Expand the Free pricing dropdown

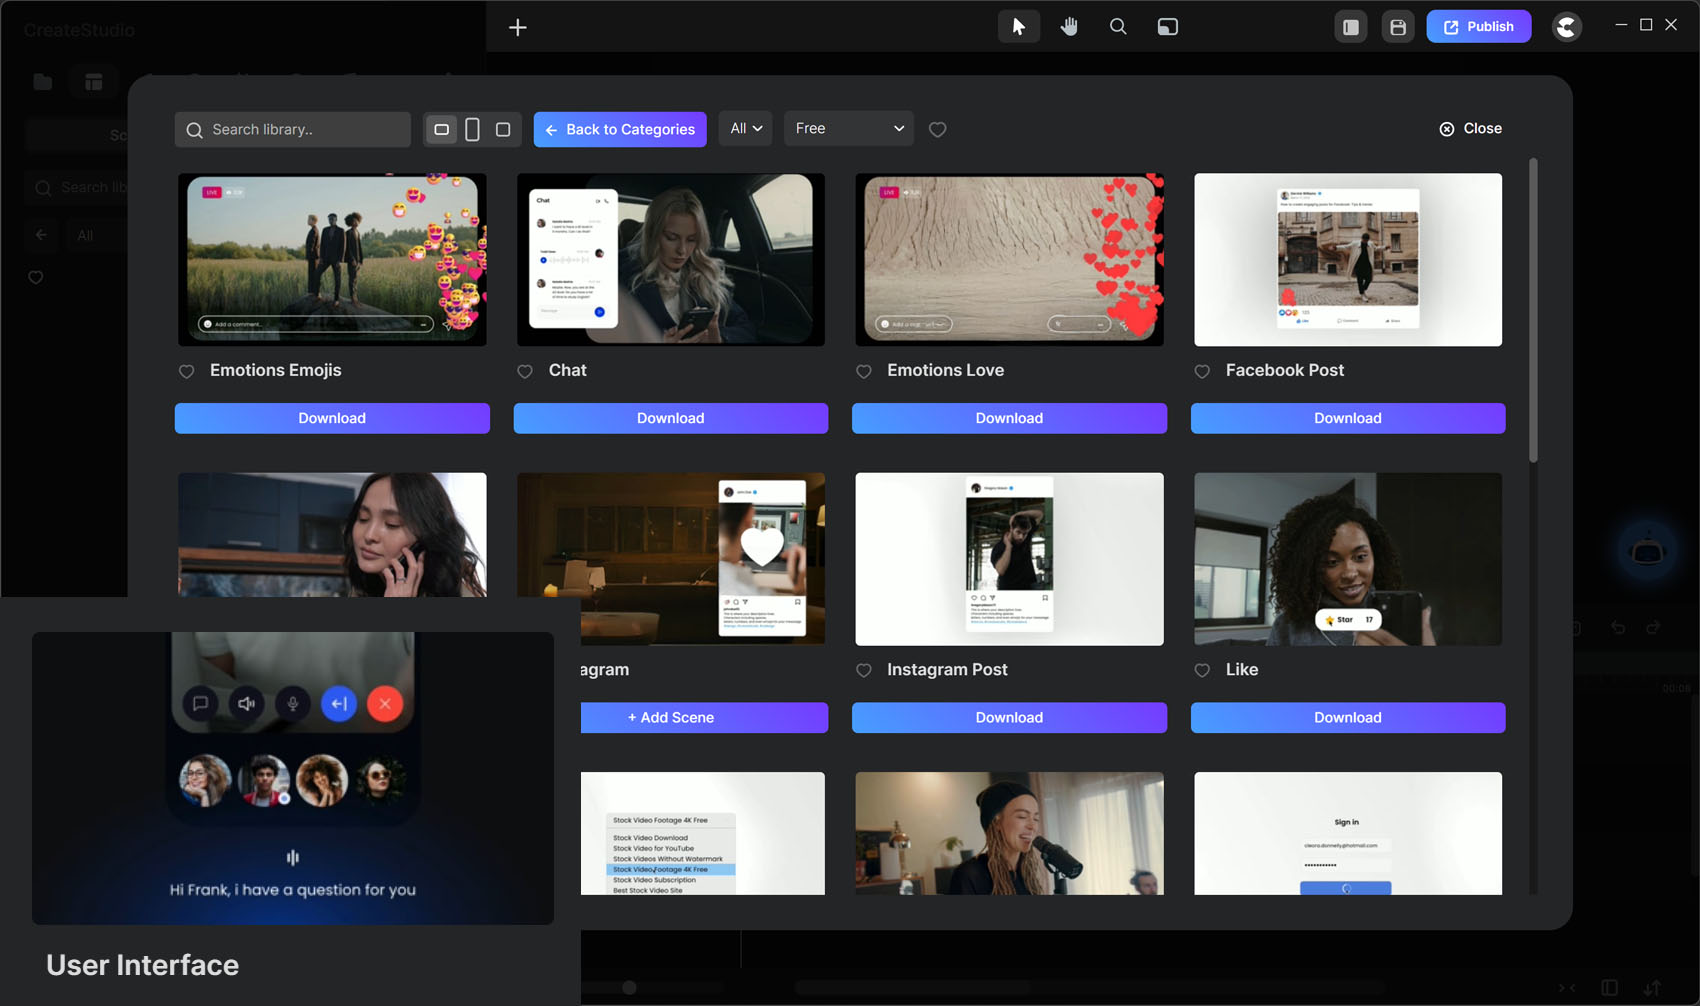[848, 129]
